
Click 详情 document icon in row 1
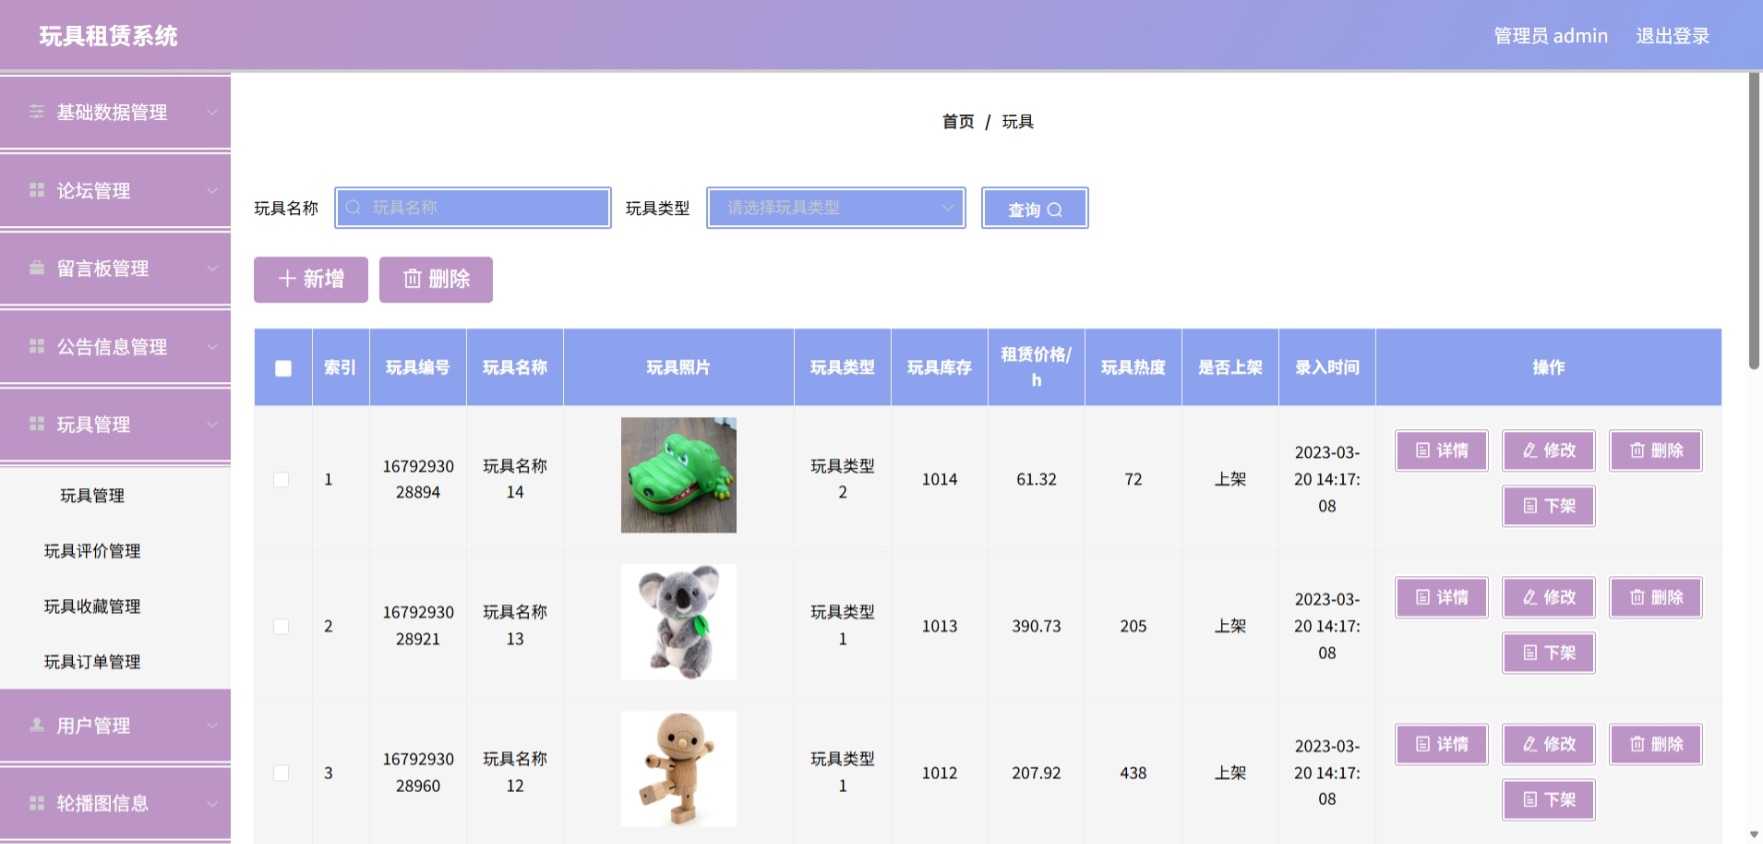coord(1423,451)
